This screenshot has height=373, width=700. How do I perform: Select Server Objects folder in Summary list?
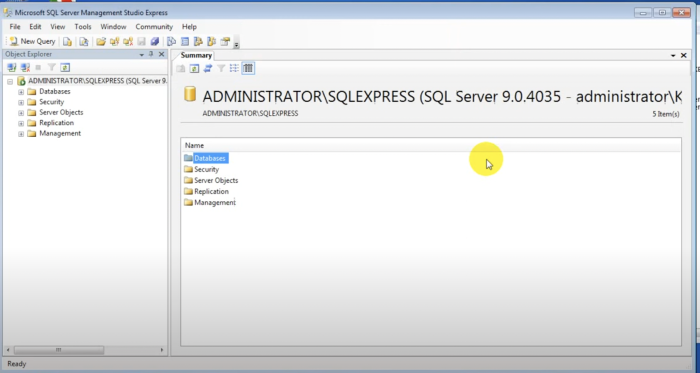(216, 181)
